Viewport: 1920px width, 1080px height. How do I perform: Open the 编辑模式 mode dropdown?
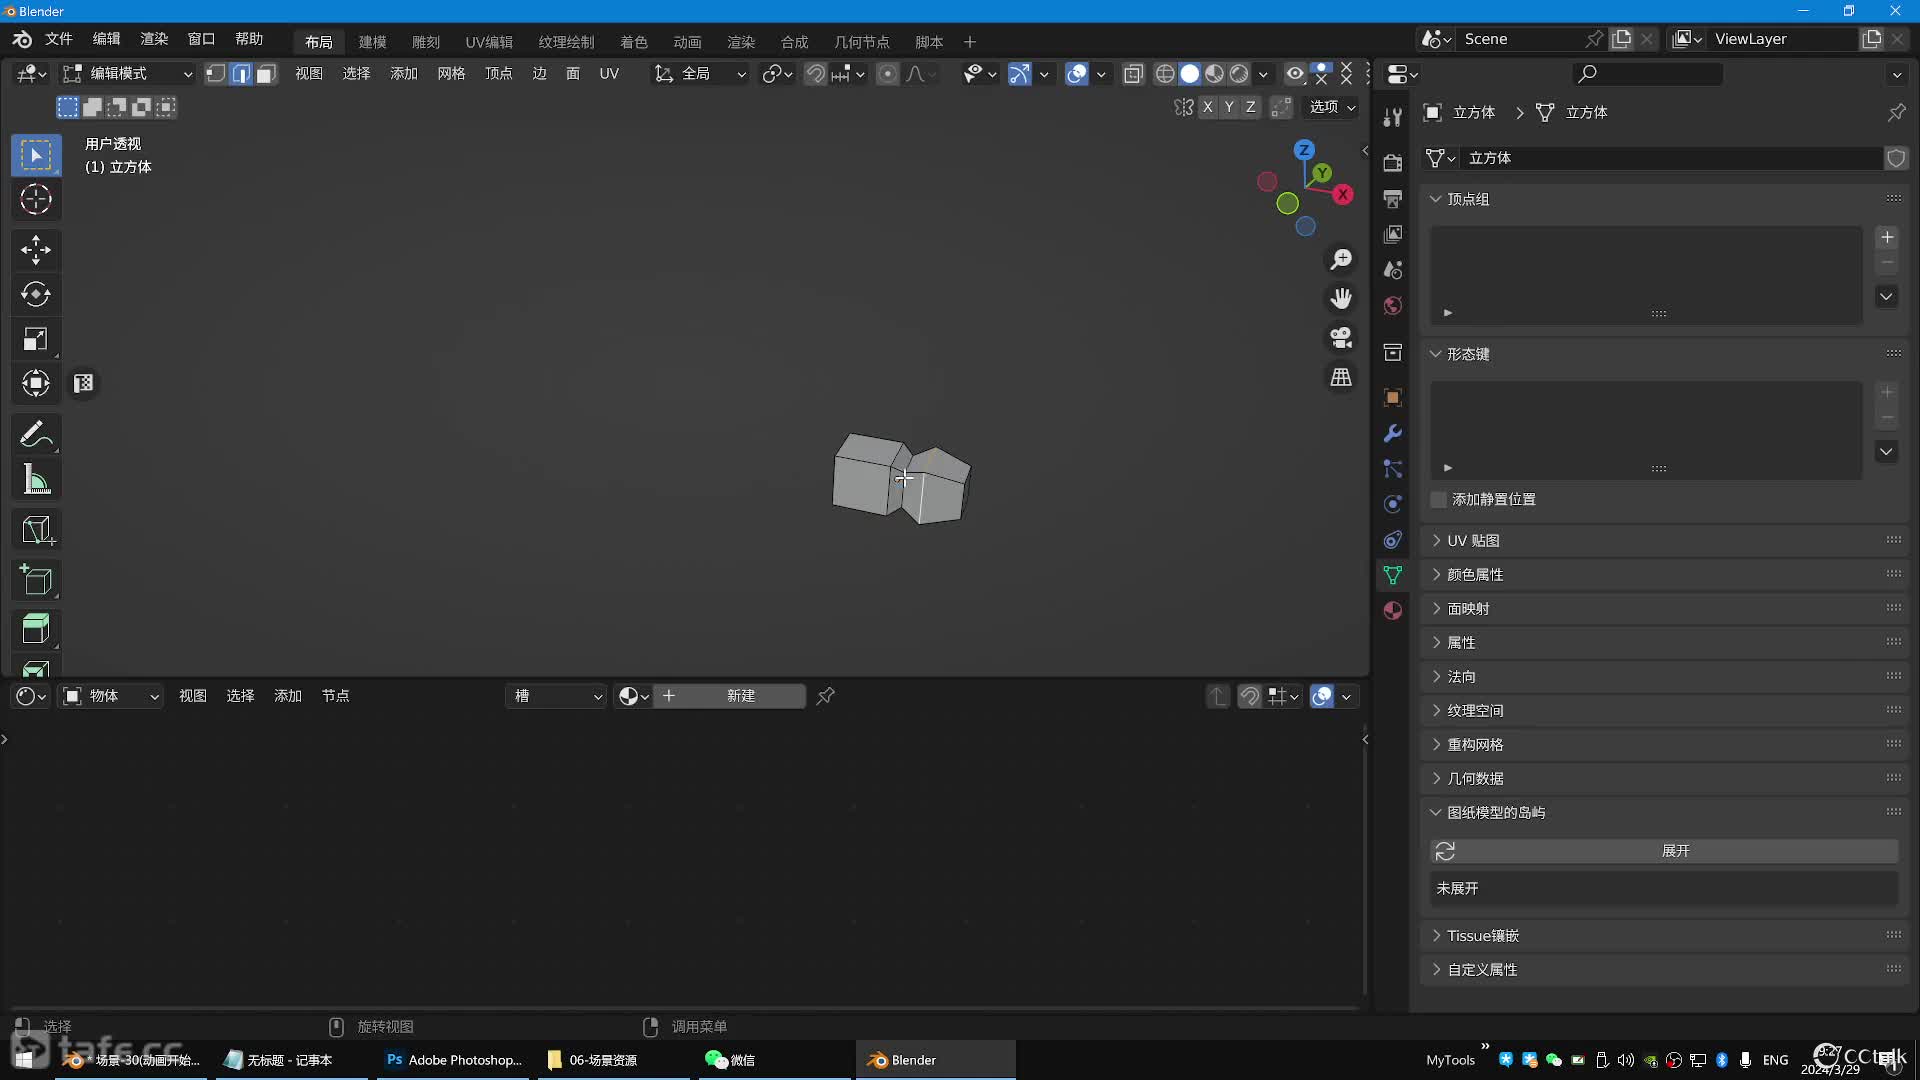pyautogui.click(x=127, y=74)
